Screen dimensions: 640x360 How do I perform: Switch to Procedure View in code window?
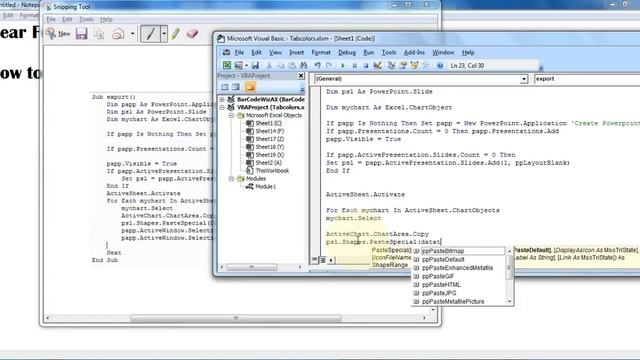tap(315, 260)
